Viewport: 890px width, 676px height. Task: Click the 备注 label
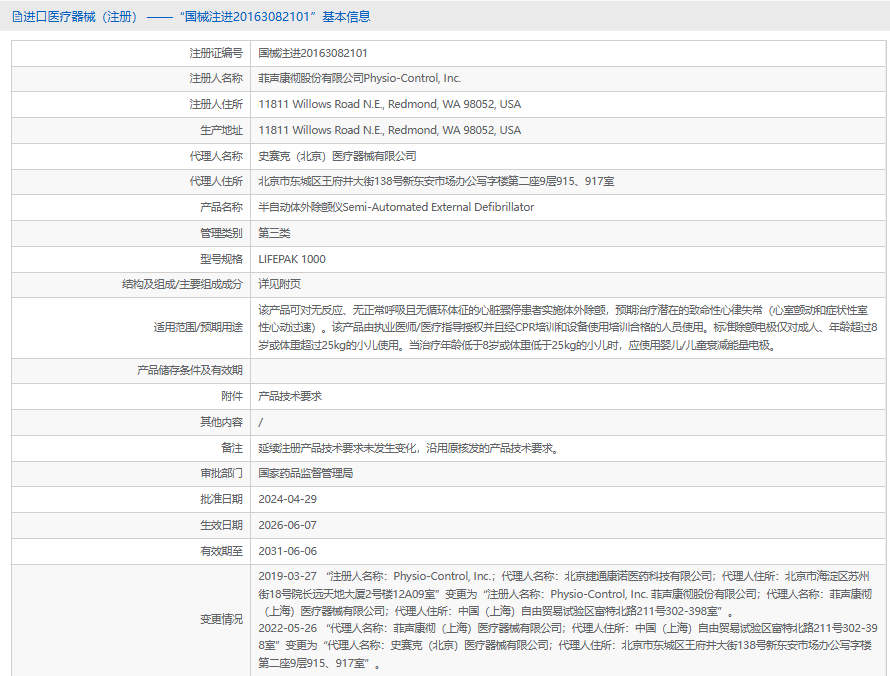[x=232, y=448]
